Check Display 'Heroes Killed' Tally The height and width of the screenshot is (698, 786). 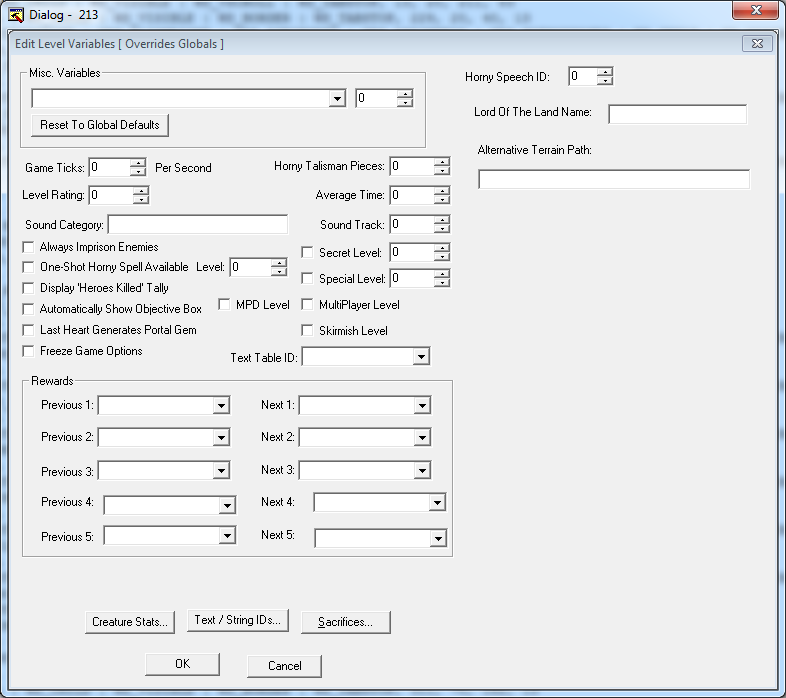click(x=28, y=288)
